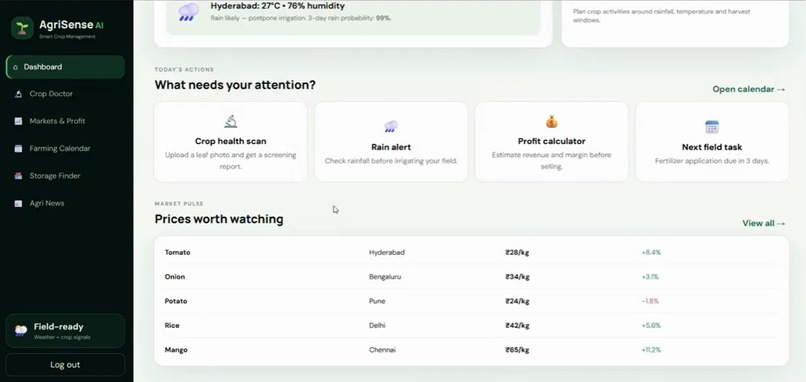Viewport: 806px width, 382px height.
Task: Go to Crop Doctor page
Action: pyautogui.click(x=65, y=94)
